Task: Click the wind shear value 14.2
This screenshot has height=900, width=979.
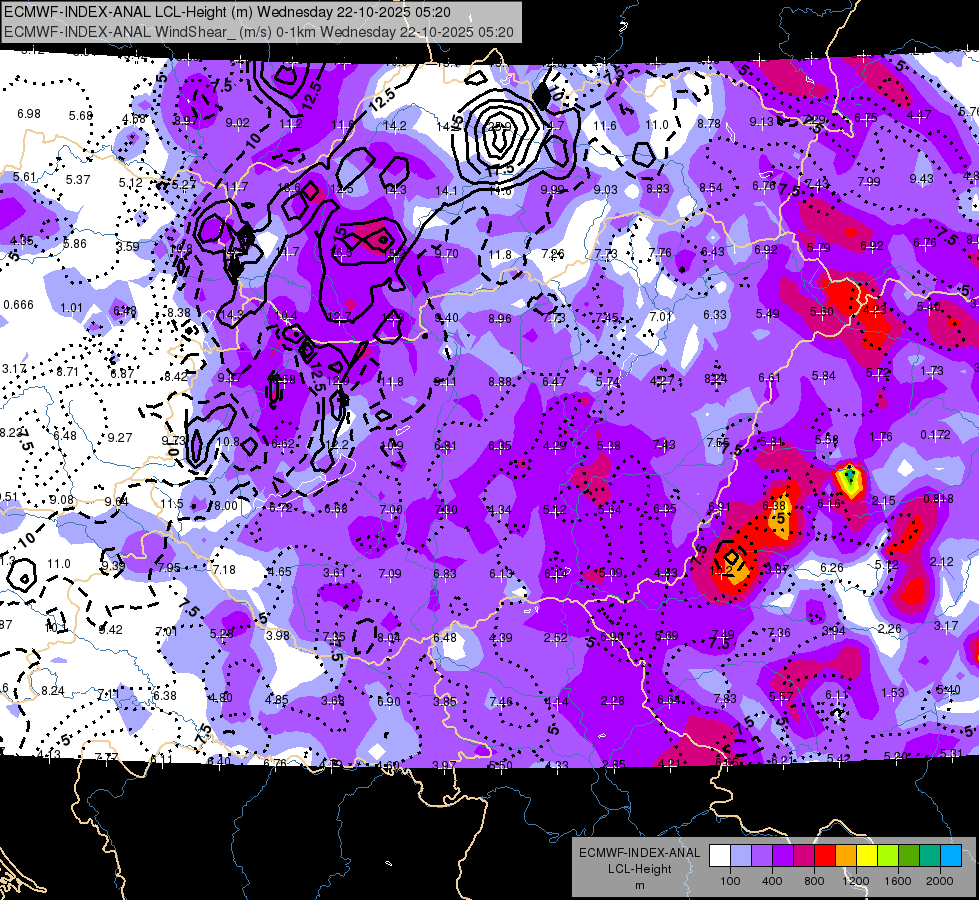Action: (395, 126)
